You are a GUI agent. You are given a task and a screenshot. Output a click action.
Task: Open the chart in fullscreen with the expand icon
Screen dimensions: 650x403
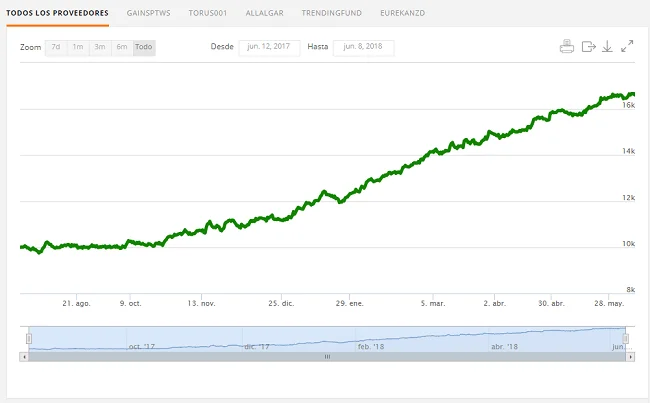pos(627,46)
